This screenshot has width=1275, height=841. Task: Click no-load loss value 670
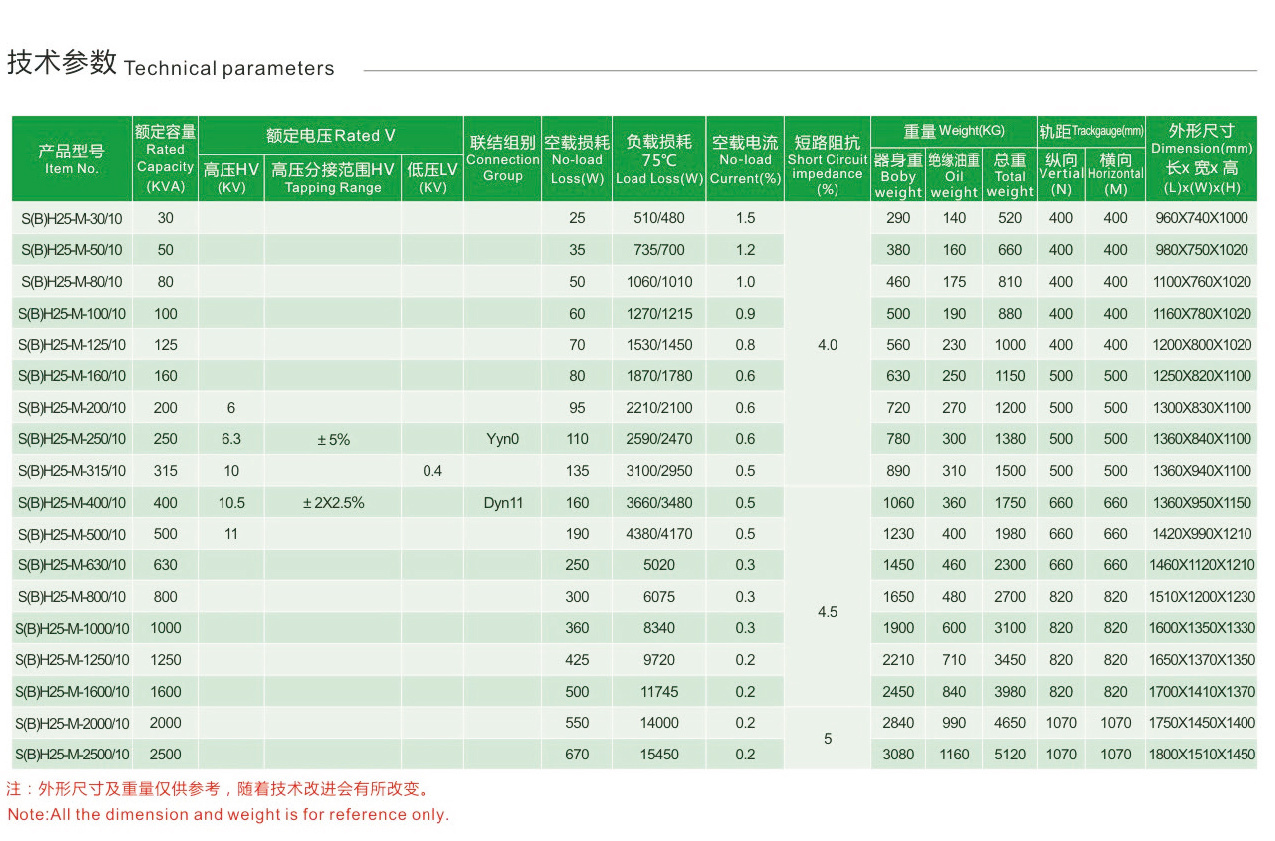(577, 754)
